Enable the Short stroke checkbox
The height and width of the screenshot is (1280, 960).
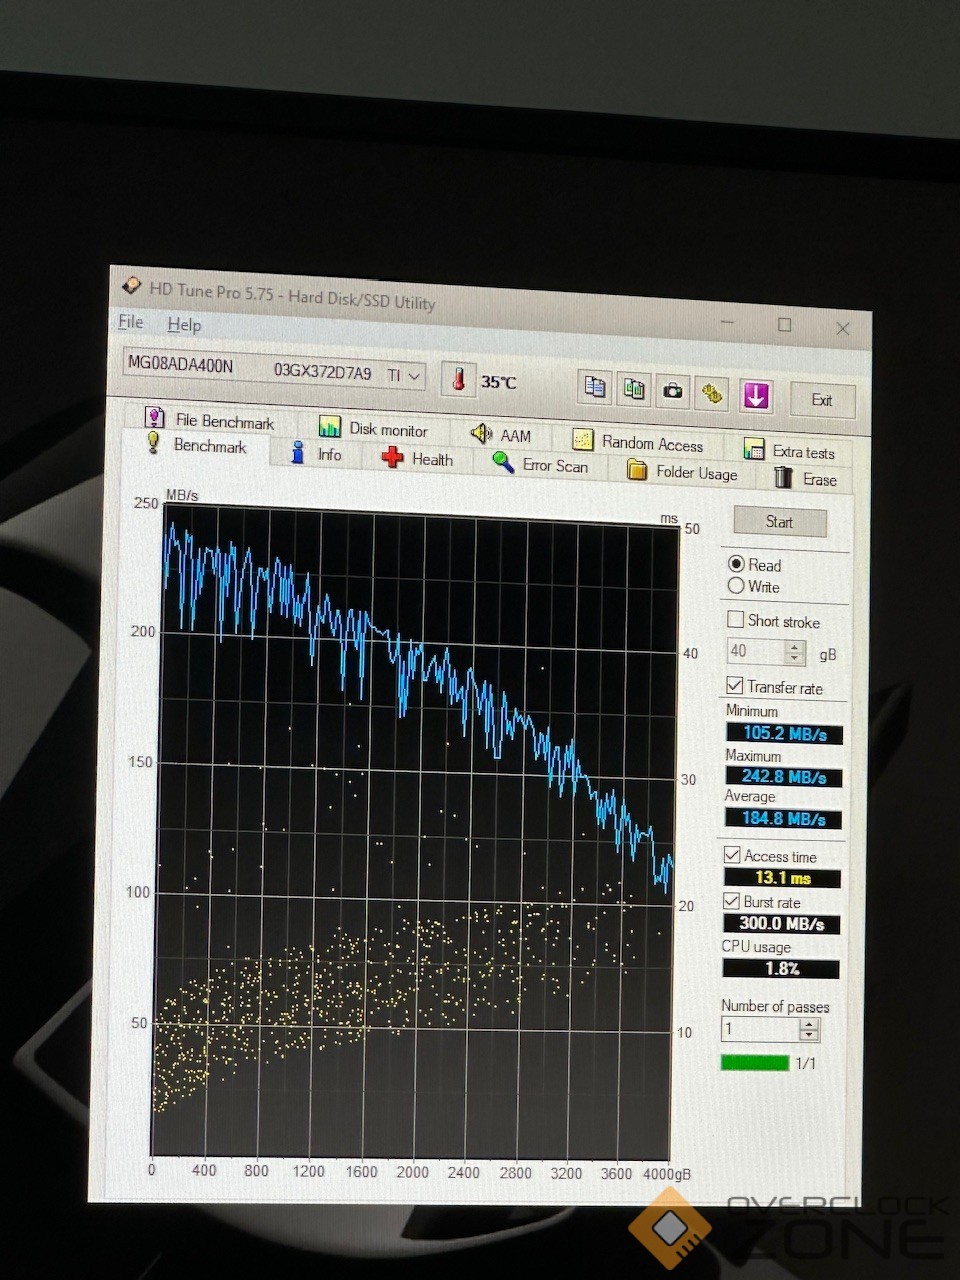click(x=735, y=619)
